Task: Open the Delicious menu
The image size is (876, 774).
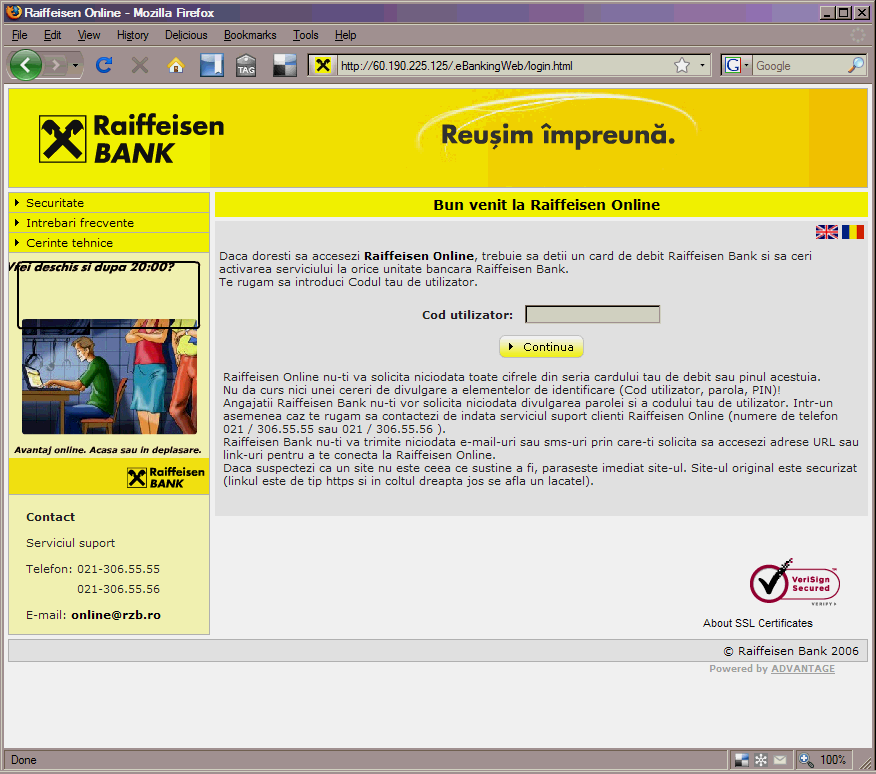Action: point(186,35)
